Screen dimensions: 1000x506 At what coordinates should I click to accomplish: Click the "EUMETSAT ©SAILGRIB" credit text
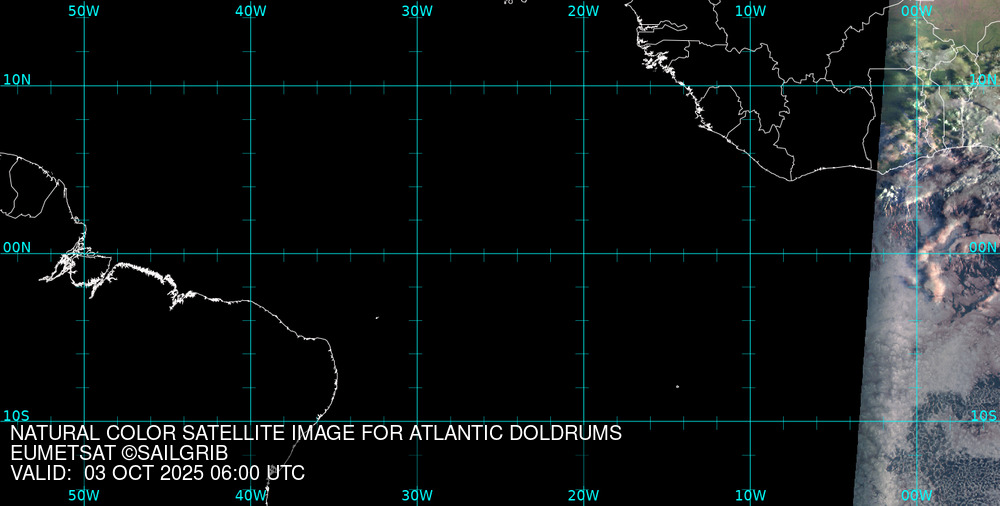tap(119, 454)
